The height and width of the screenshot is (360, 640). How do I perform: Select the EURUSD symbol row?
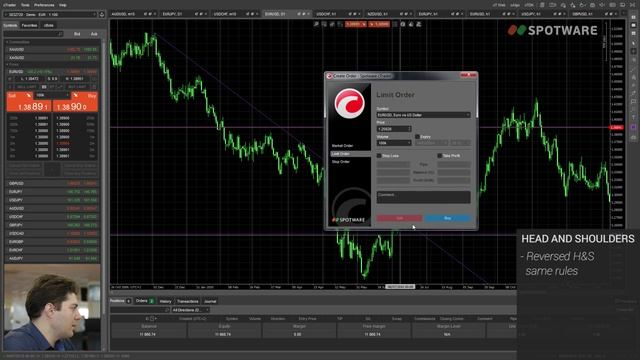coord(52,71)
